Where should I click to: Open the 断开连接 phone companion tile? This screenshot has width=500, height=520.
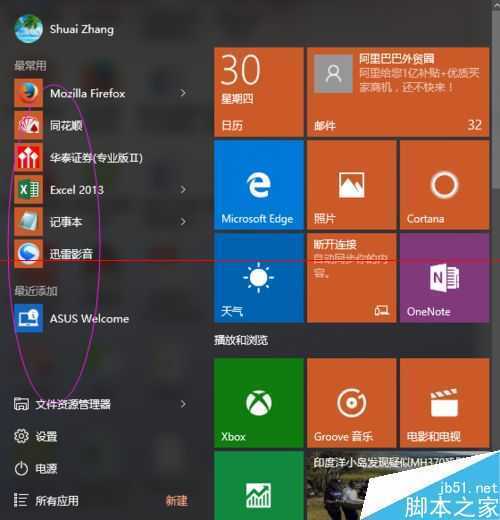pyautogui.click(x=352, y=278)
